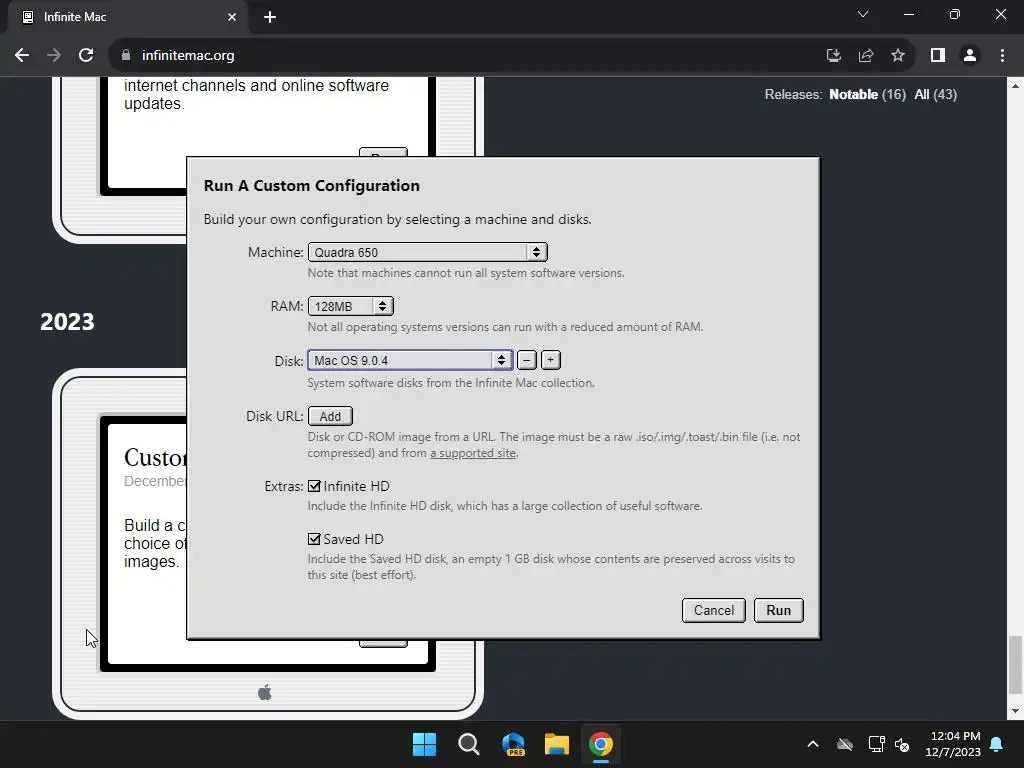1024x768 pixels.
Task: Click the muted volume tray icon
Action: pos(902,744)
